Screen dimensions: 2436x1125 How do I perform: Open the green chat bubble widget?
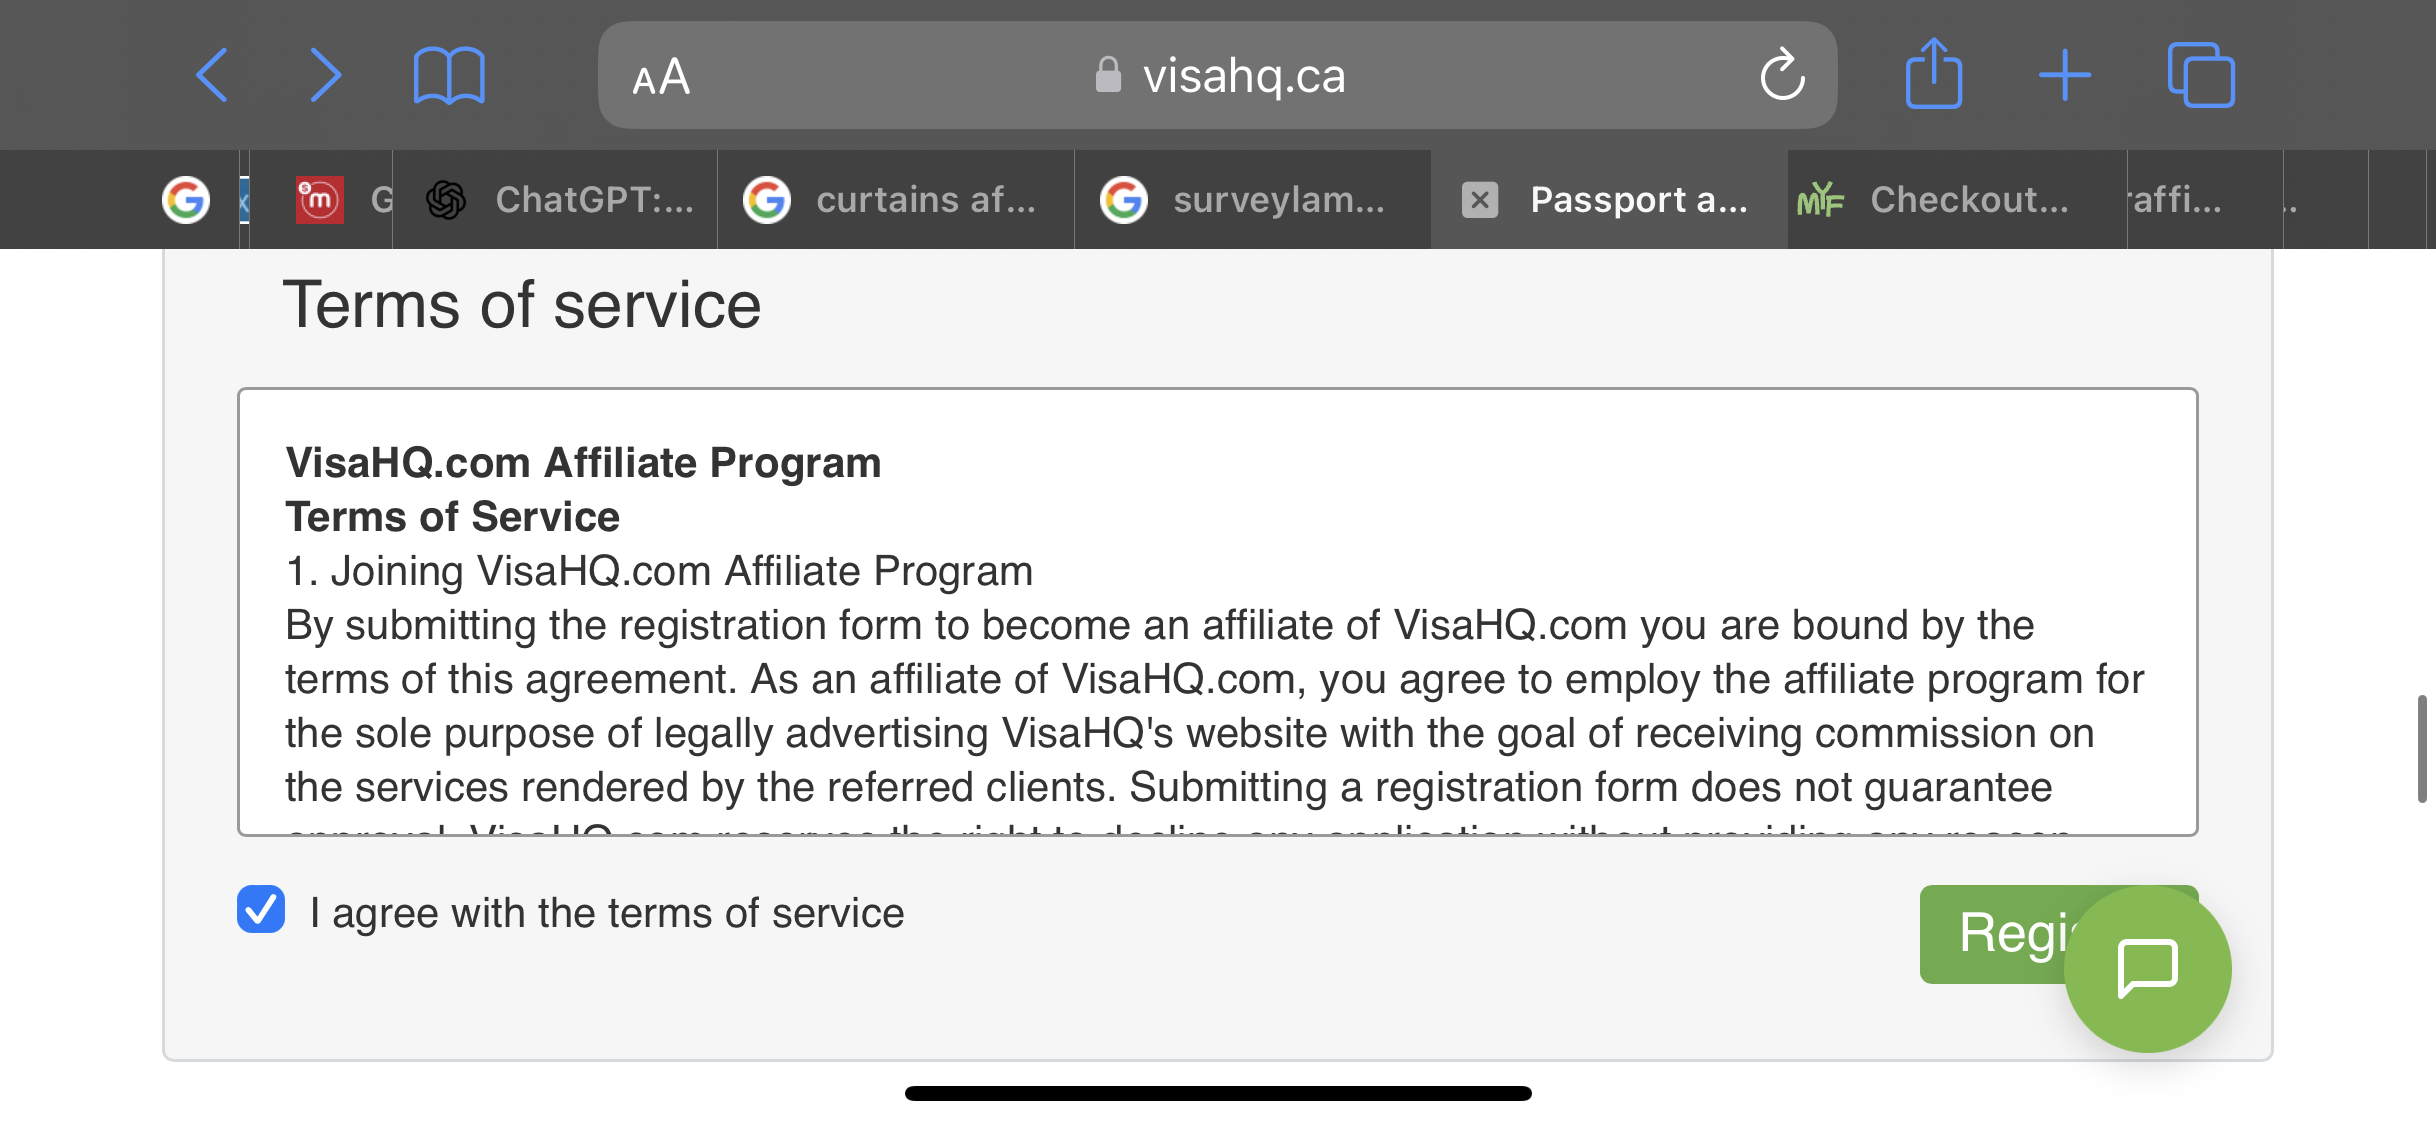pyautogui.click(x=2147, y=968)
